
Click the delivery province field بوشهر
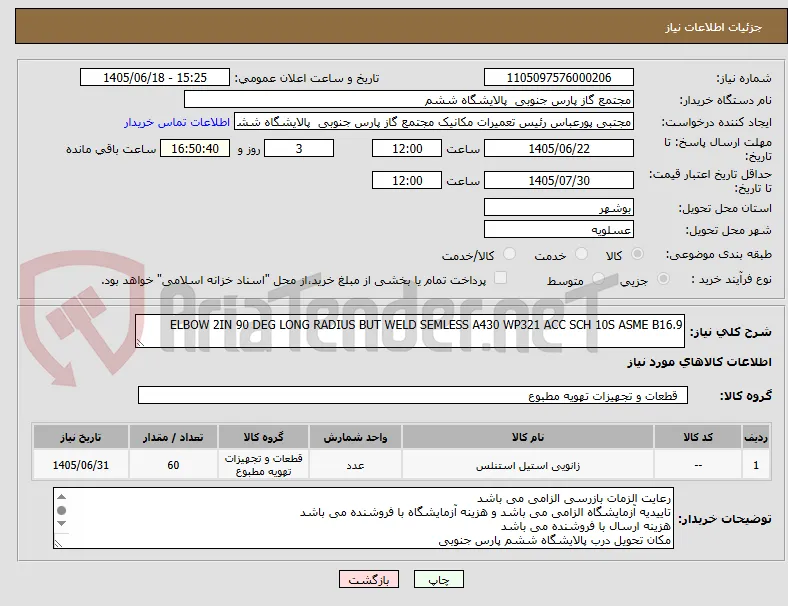click(558, 207)
